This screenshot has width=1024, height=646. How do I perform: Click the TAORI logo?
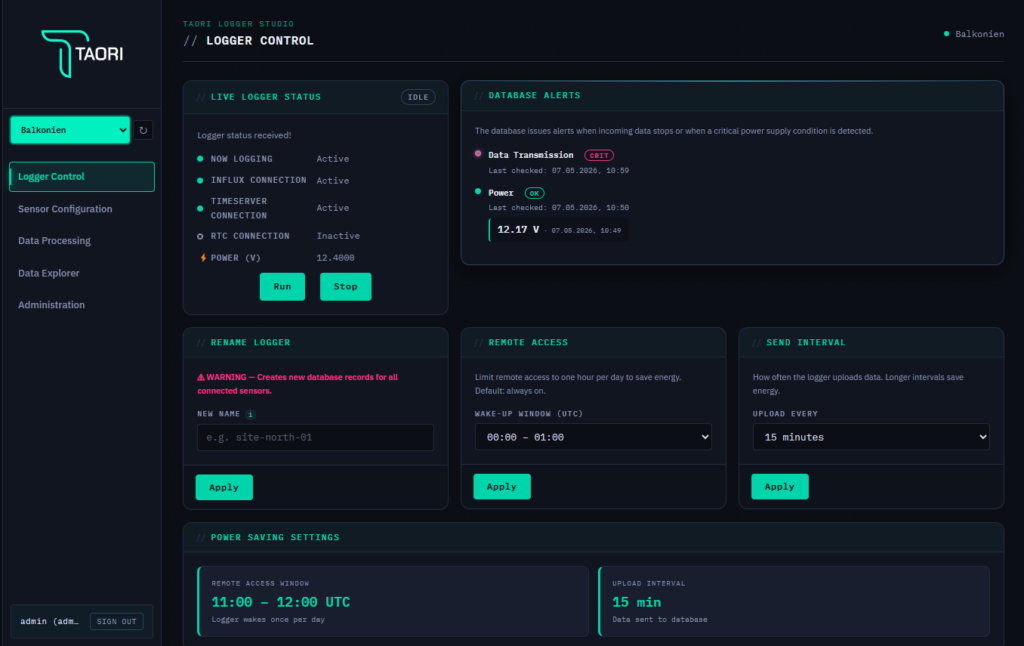[x=82, y=54]
